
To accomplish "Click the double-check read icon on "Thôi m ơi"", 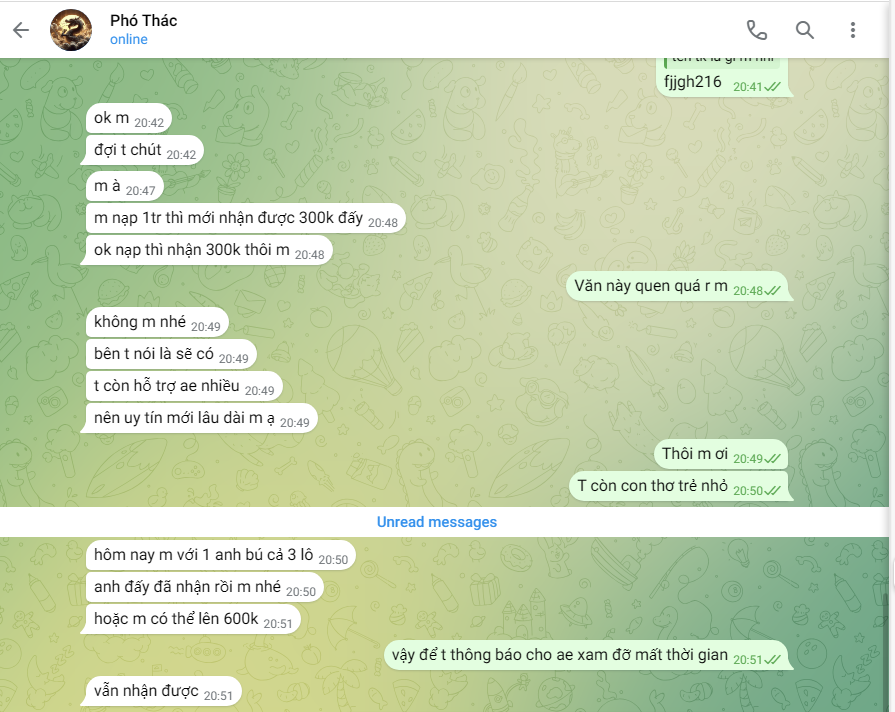I will (x=772, y=458).
